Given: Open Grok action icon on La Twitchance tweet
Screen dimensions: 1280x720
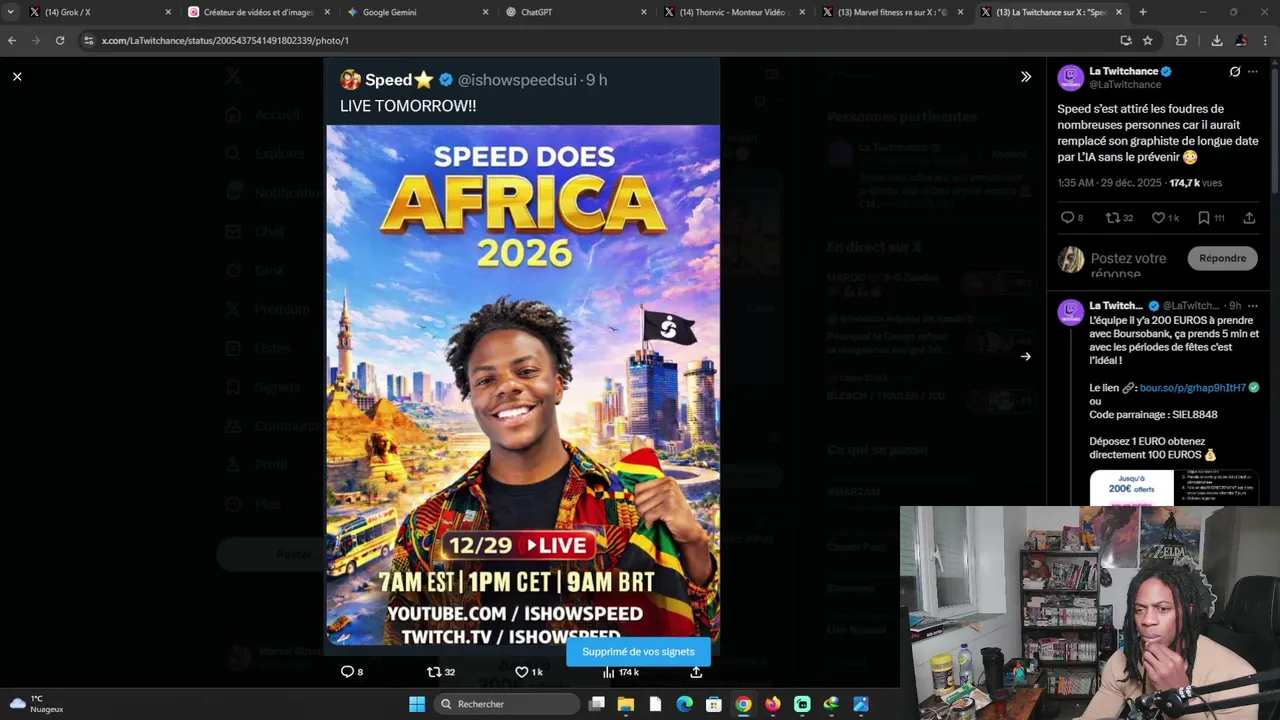Looking at the screenshot, I should (x=1235, y=72).
